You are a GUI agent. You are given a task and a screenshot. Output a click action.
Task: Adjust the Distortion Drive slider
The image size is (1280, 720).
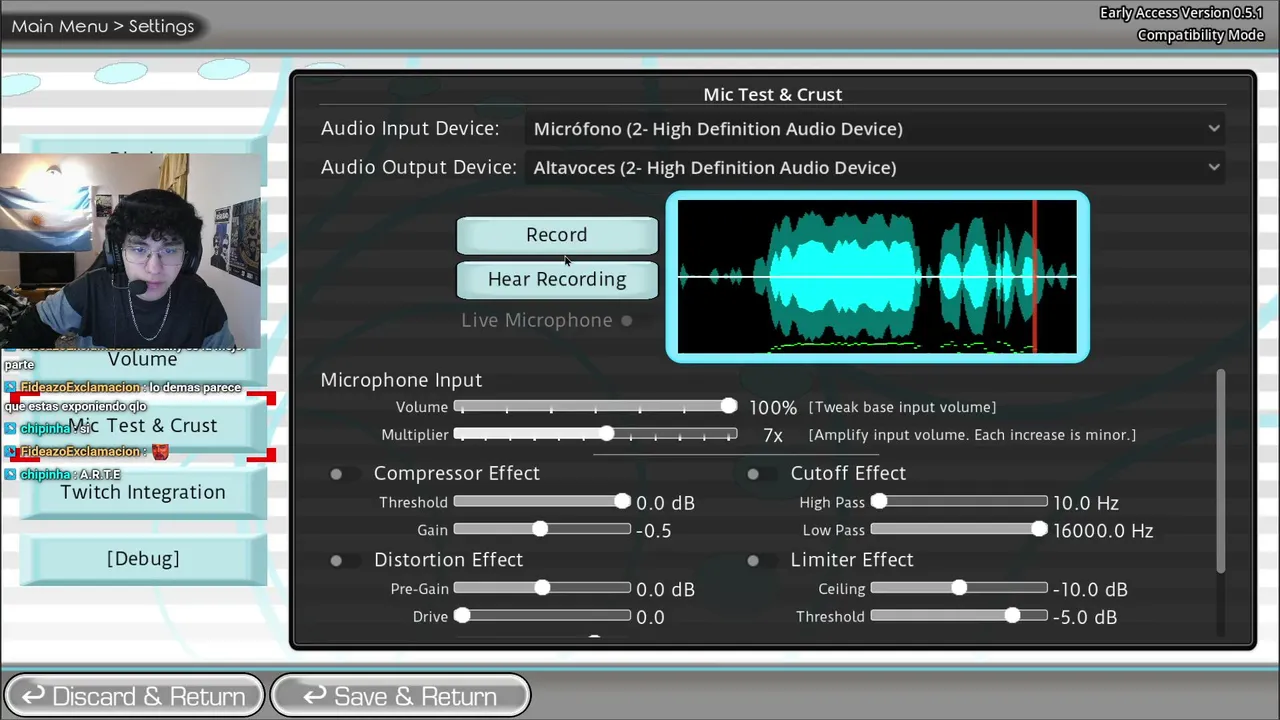(x=543, y=616)
